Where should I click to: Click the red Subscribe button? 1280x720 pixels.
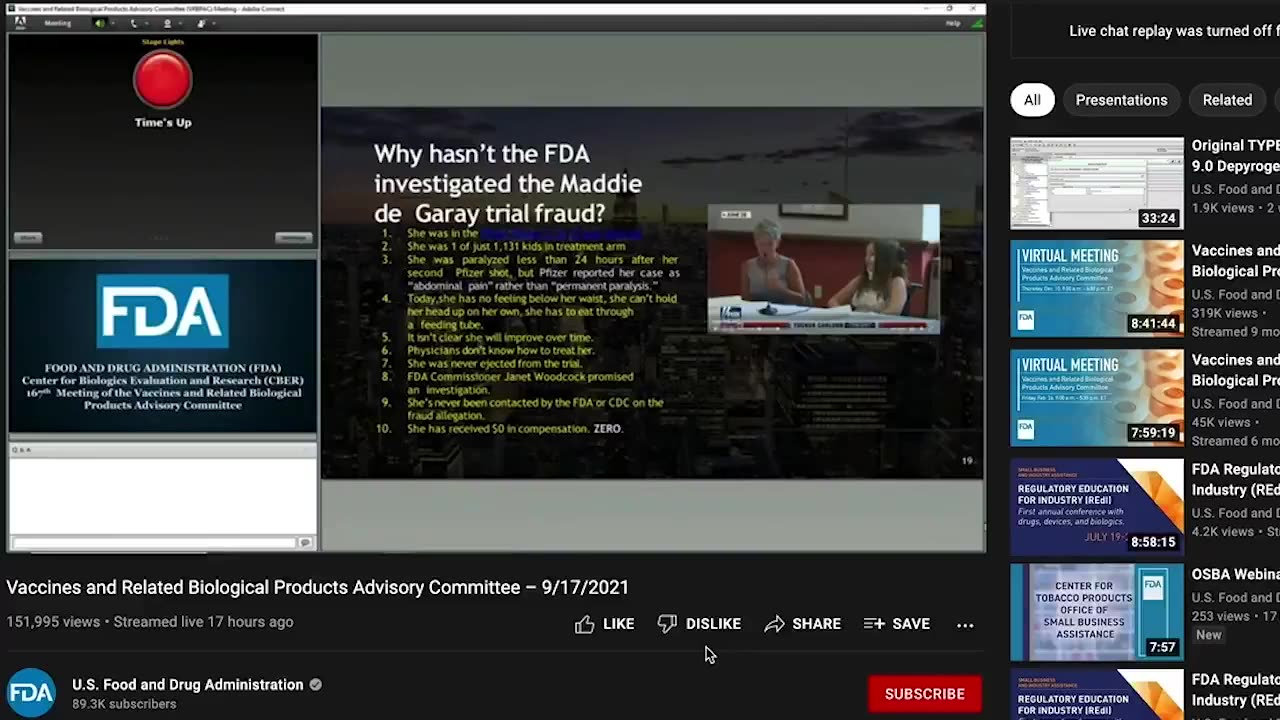pos(924,694)
